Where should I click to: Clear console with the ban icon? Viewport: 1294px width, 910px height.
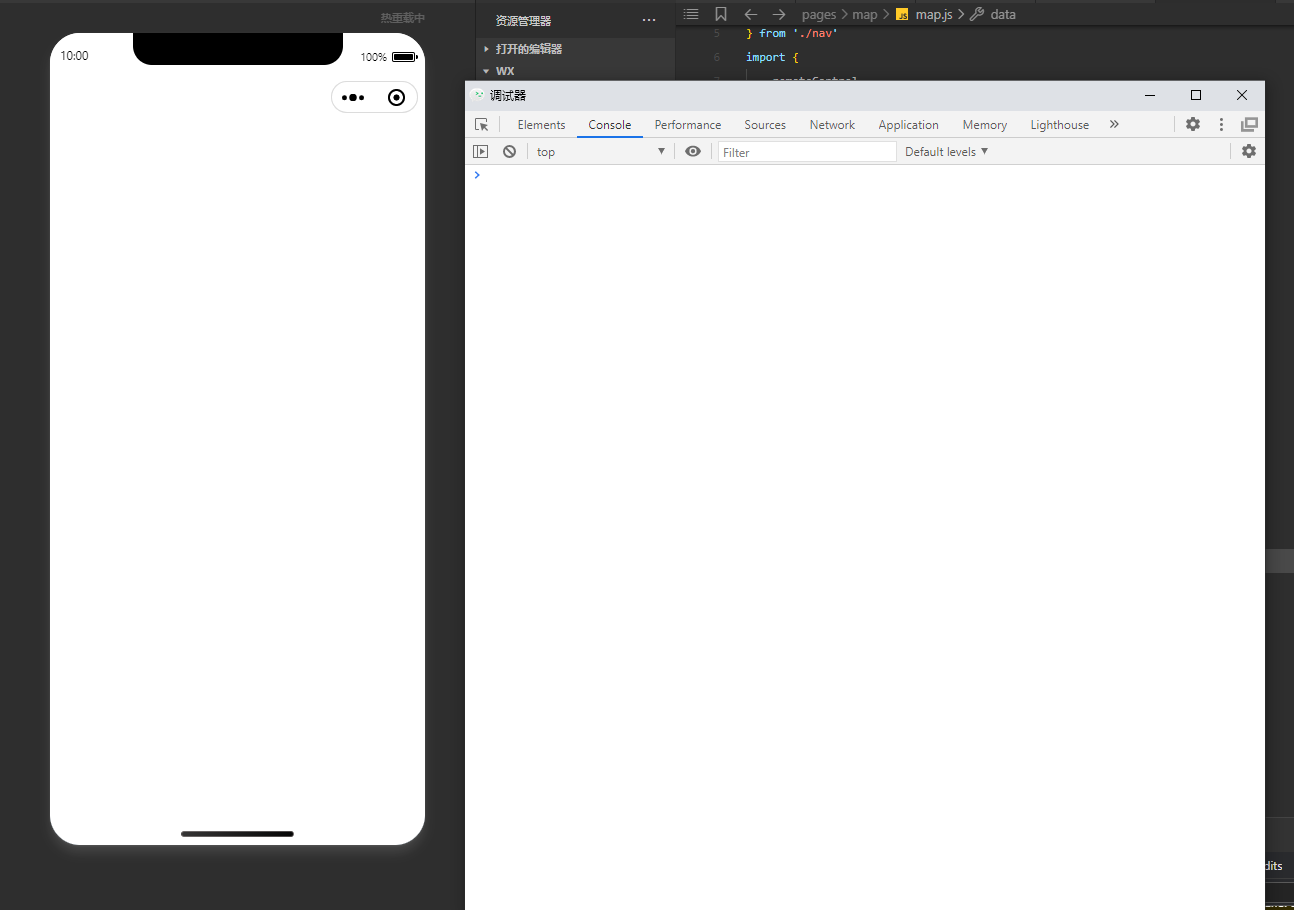pos(509,151)
